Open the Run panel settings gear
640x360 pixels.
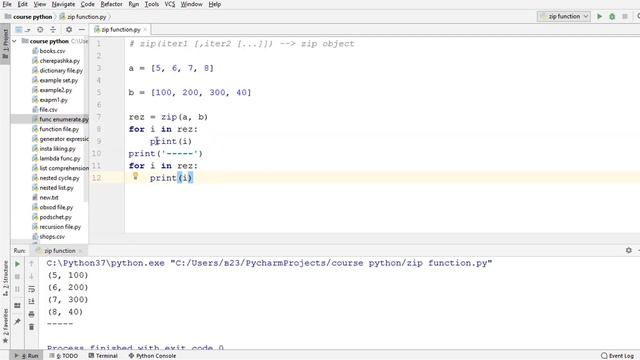(629, 250)
